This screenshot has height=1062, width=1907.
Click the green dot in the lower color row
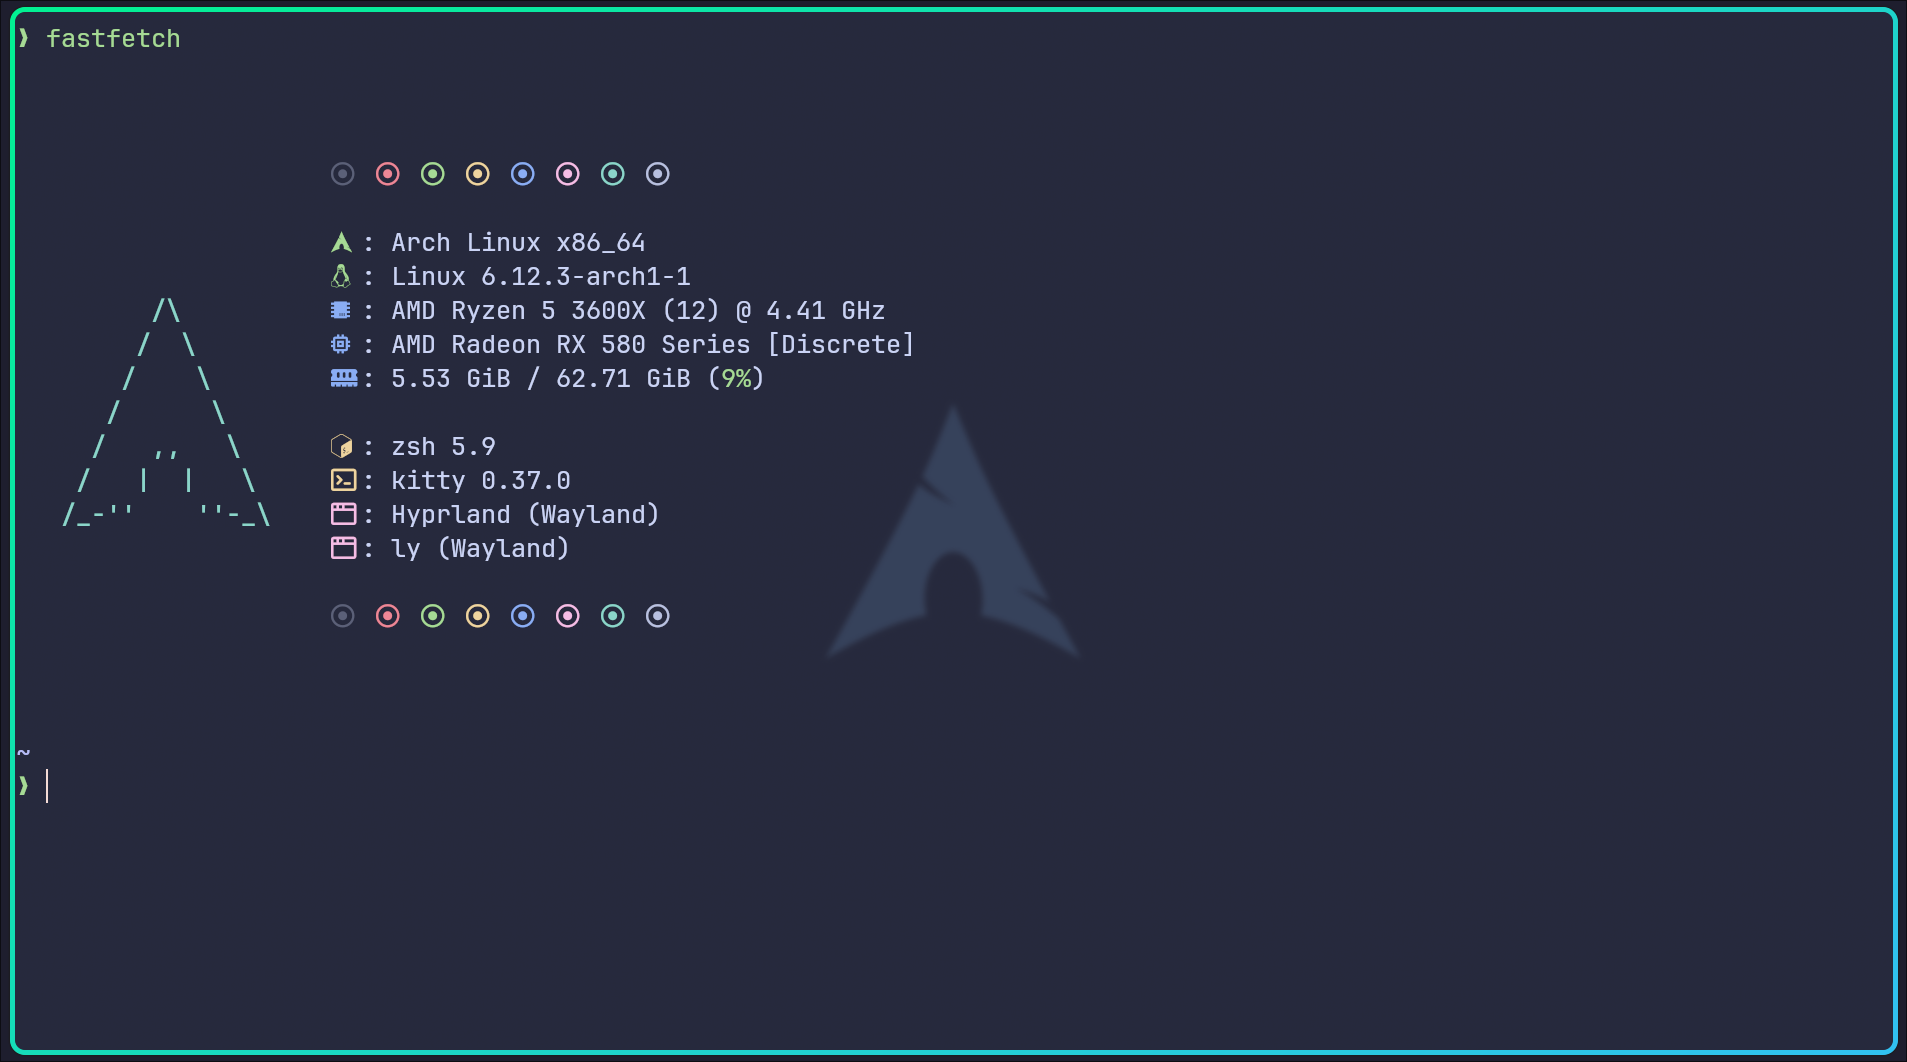coord(433,616)
